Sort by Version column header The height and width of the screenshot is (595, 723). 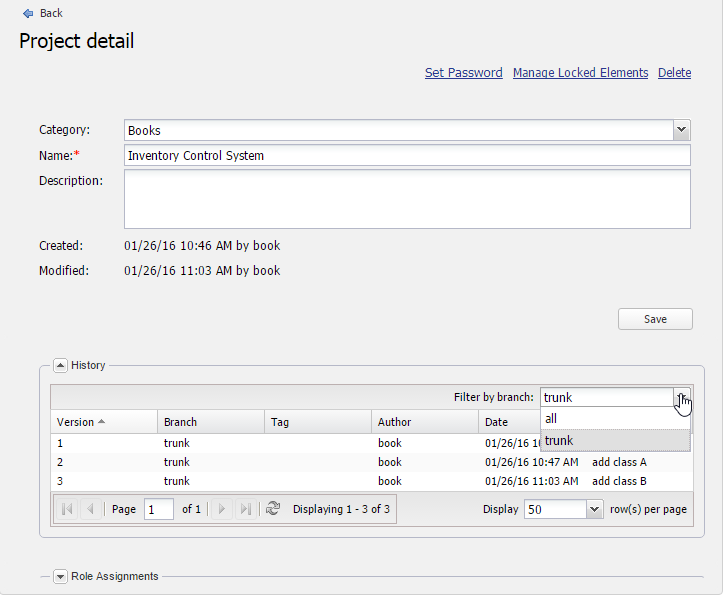tap(76, 422)
